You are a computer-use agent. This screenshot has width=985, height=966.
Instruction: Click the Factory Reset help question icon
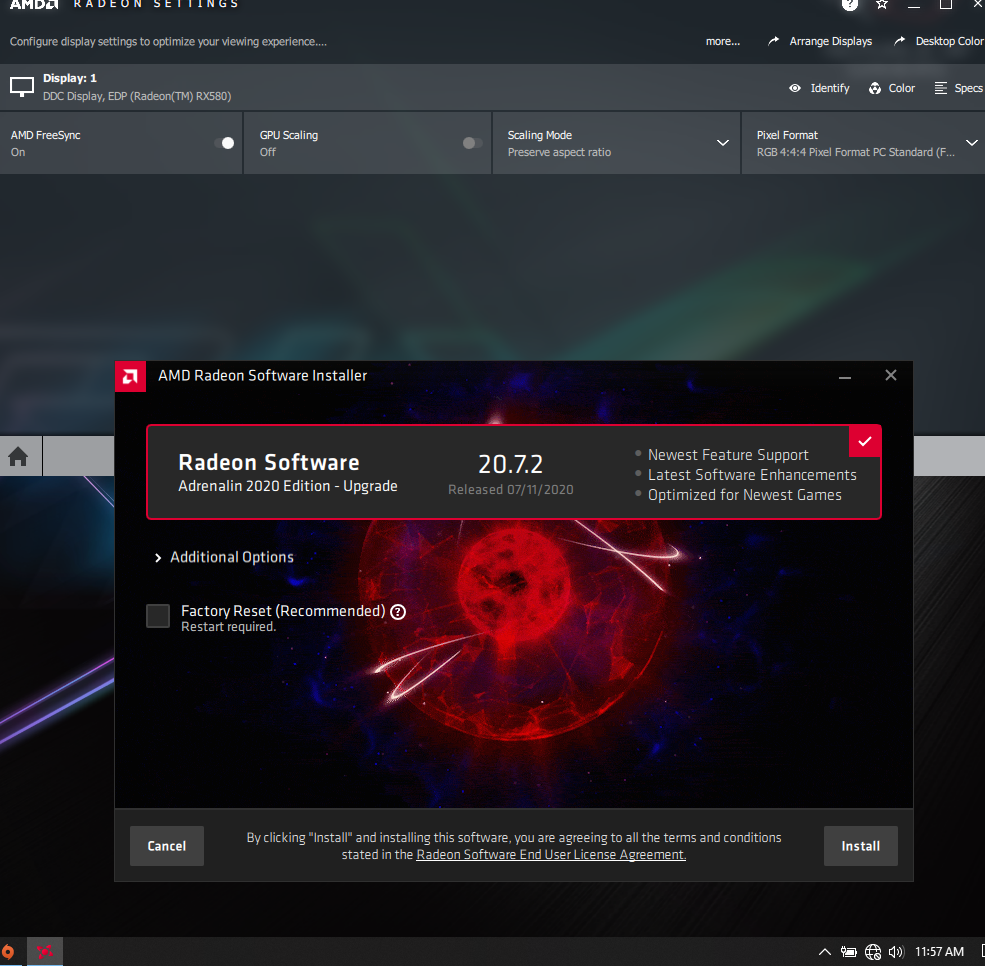(398, 612)
